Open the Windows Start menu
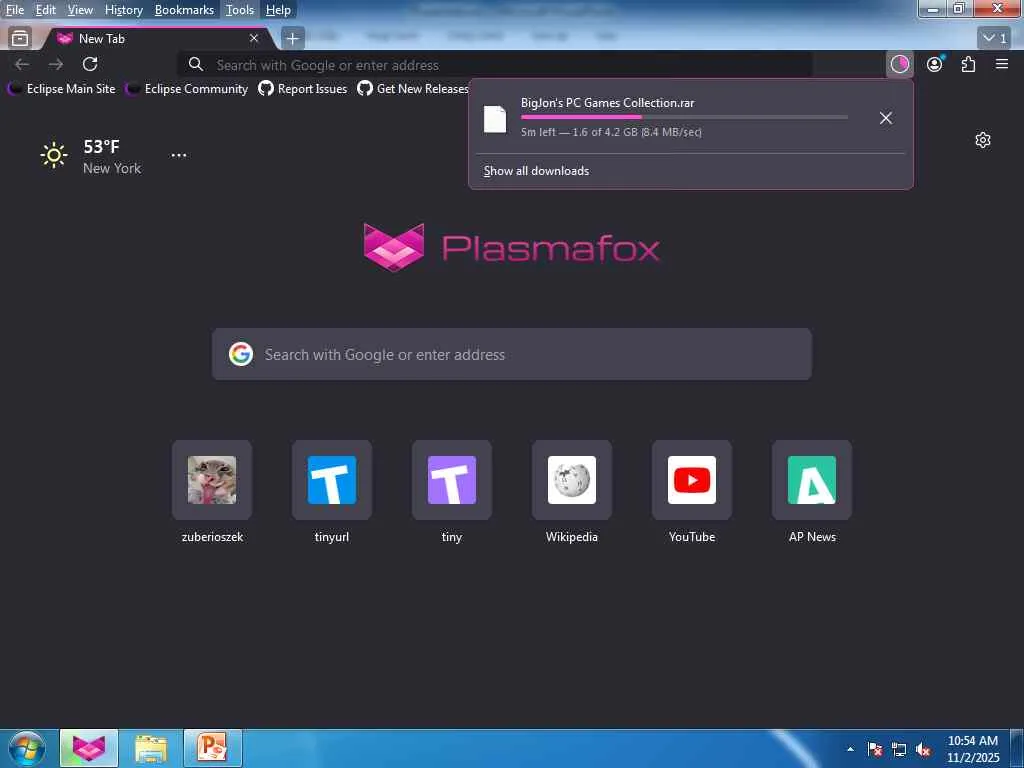This screenshot has height=768, width=1024. (27, 748)
